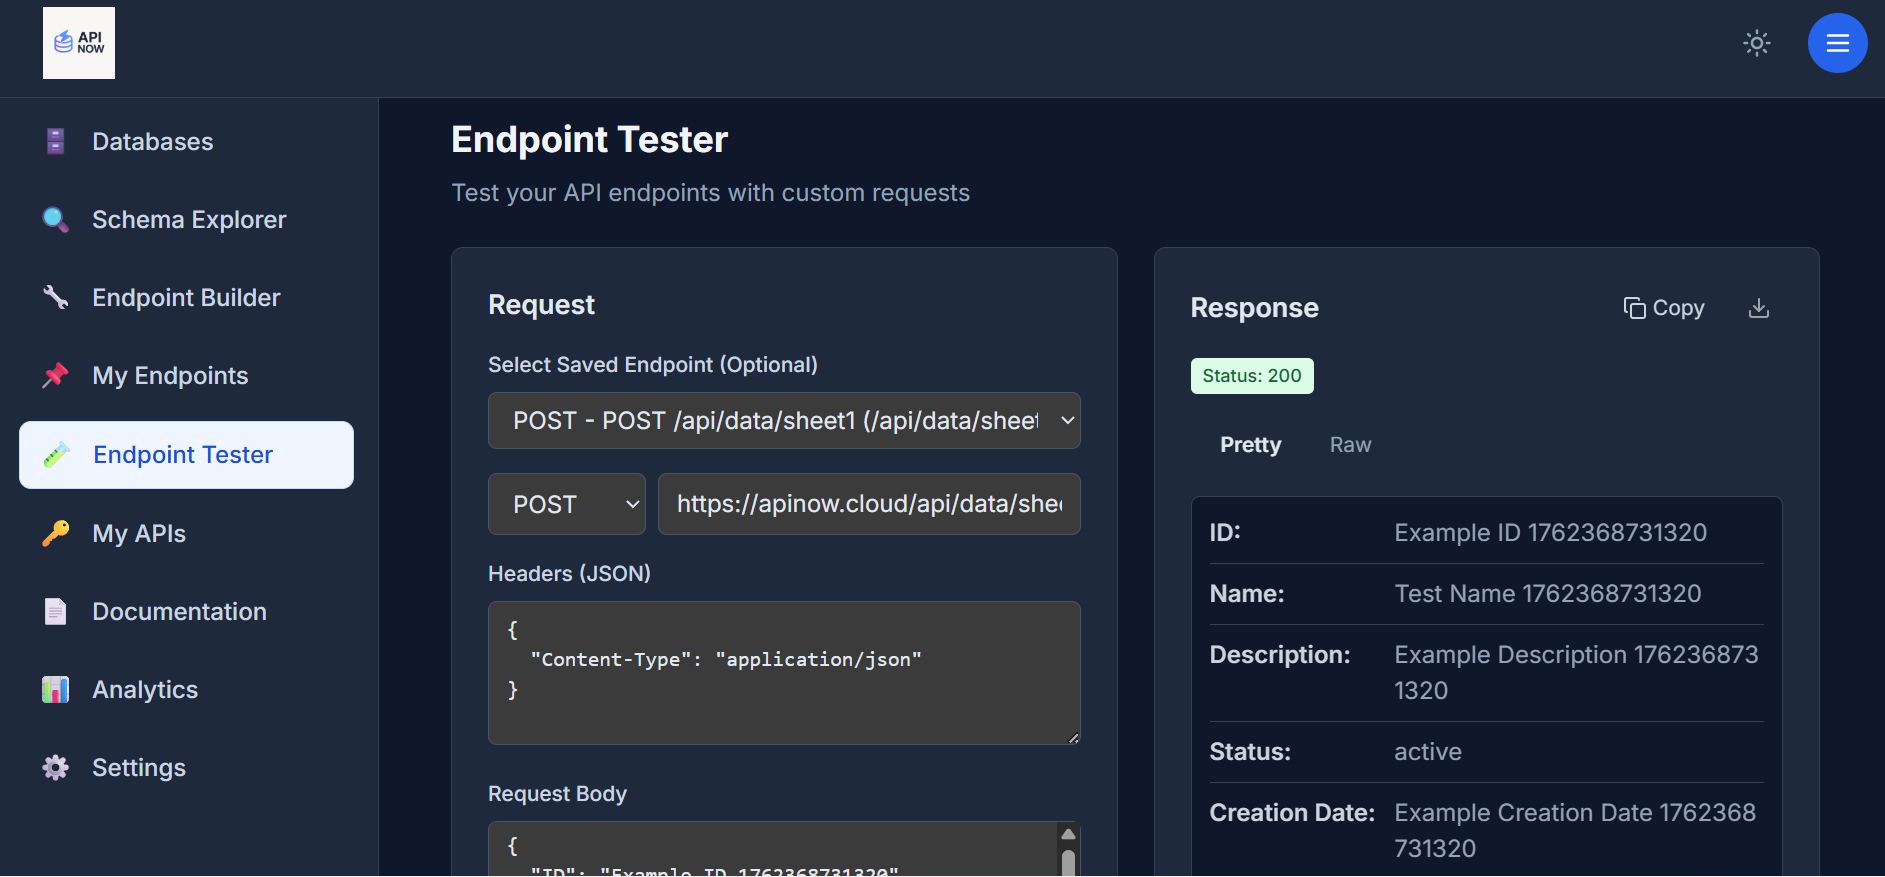Image resolution: width=1885 pixels, height=877 pixels.
Task: Download the response with the download icon
Action: (x=1759, y=308)
